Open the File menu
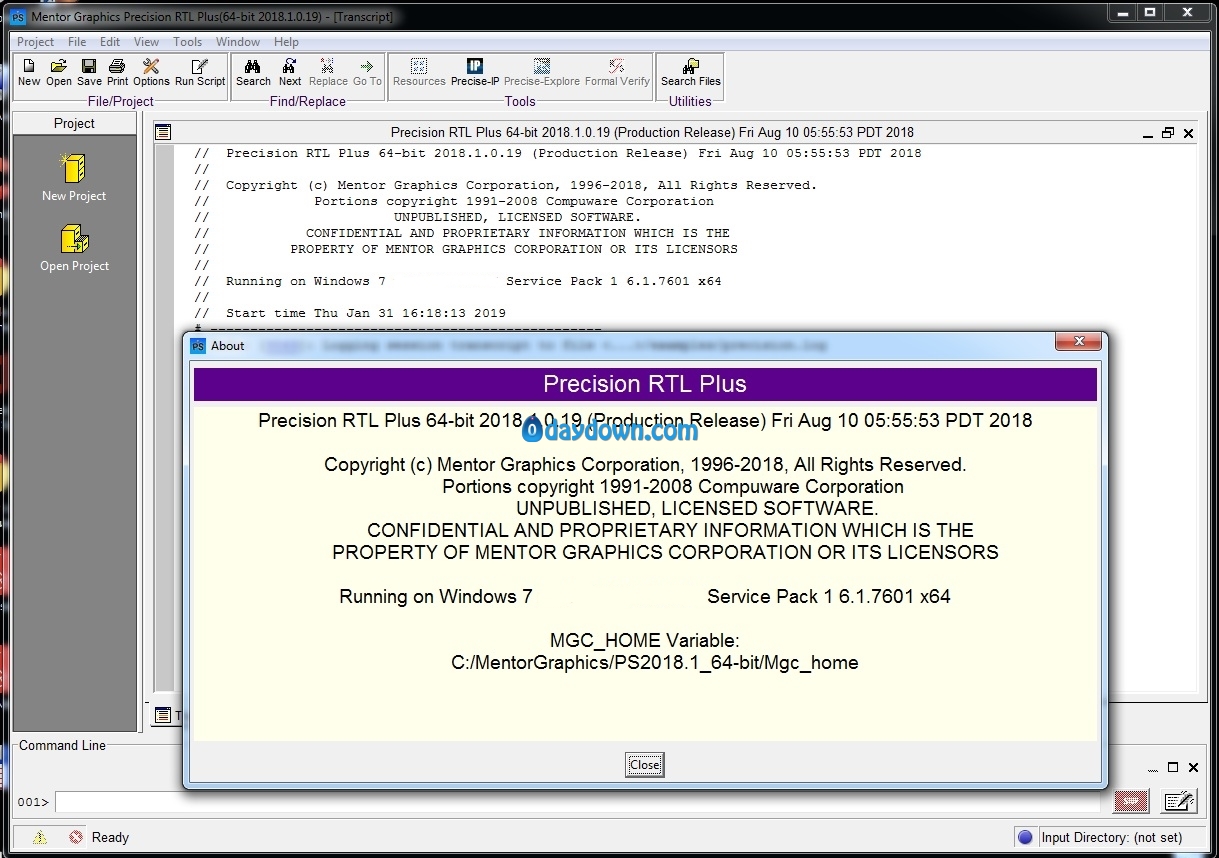 [x=77, y=42]
